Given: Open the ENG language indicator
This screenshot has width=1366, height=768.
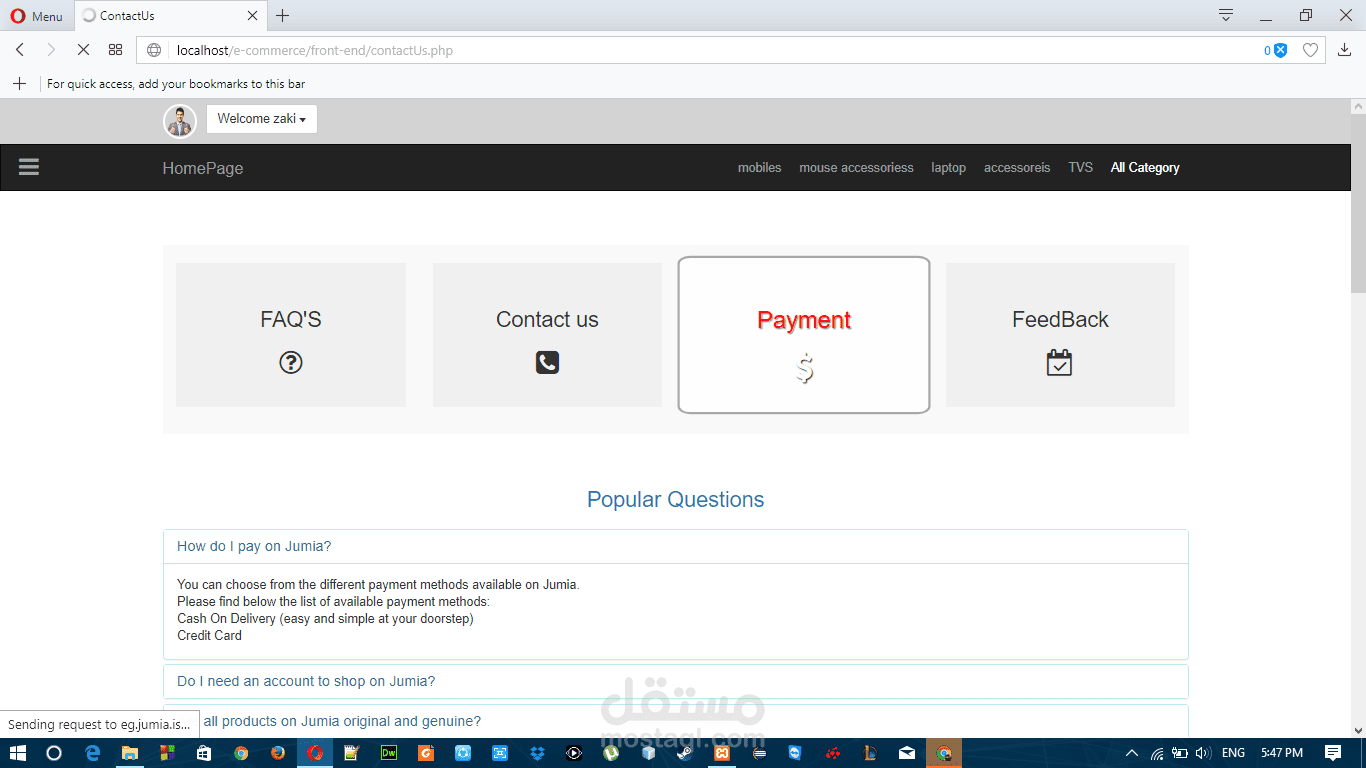Looking at the screenshot, I should click(x=1233, y=753).
